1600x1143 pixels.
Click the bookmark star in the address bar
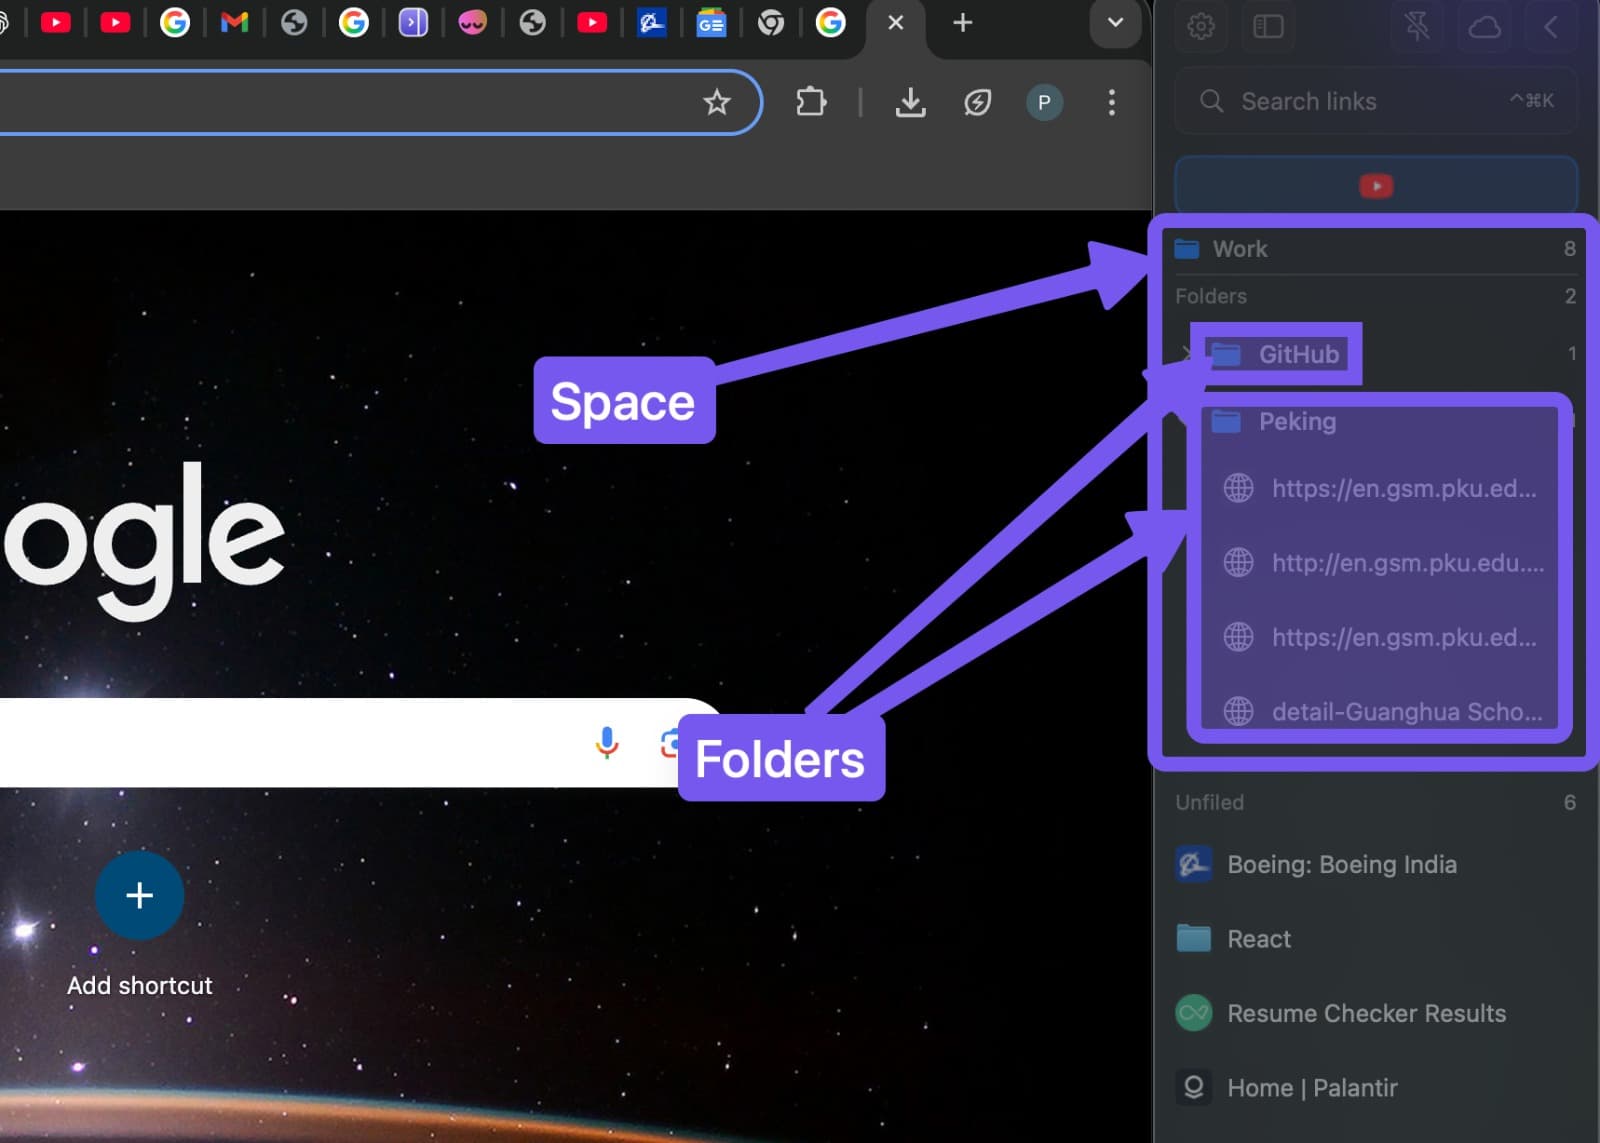pyautogui.click(x=717, y=101)
